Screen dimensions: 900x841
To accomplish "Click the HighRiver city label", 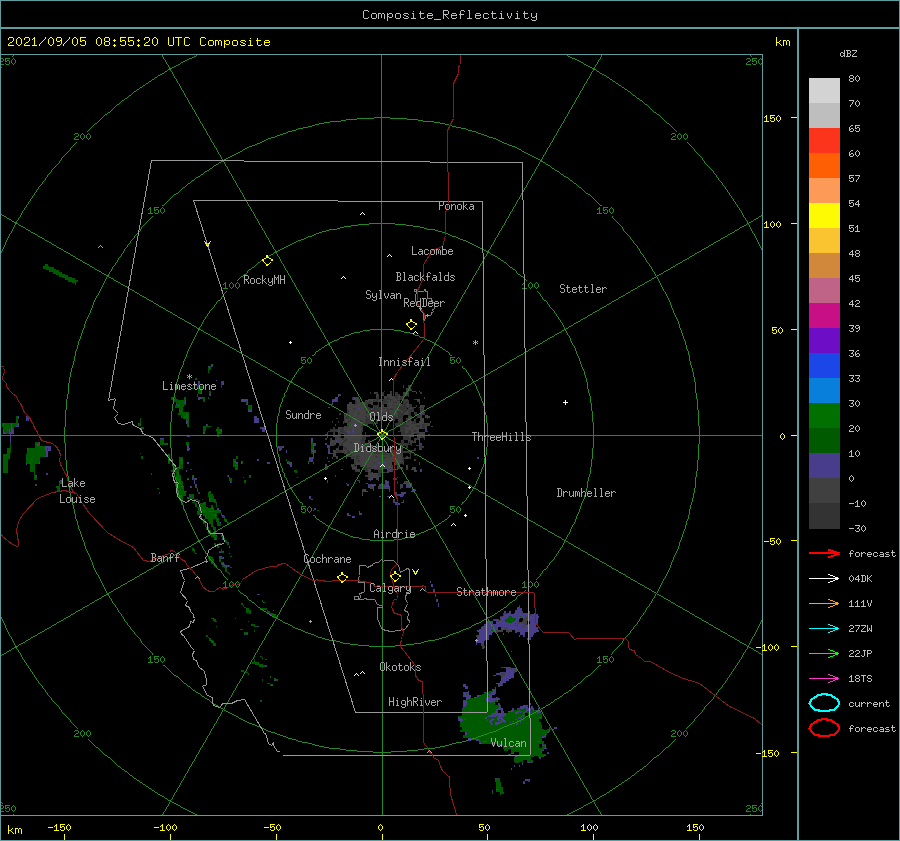I will click(x=414, y=702).
